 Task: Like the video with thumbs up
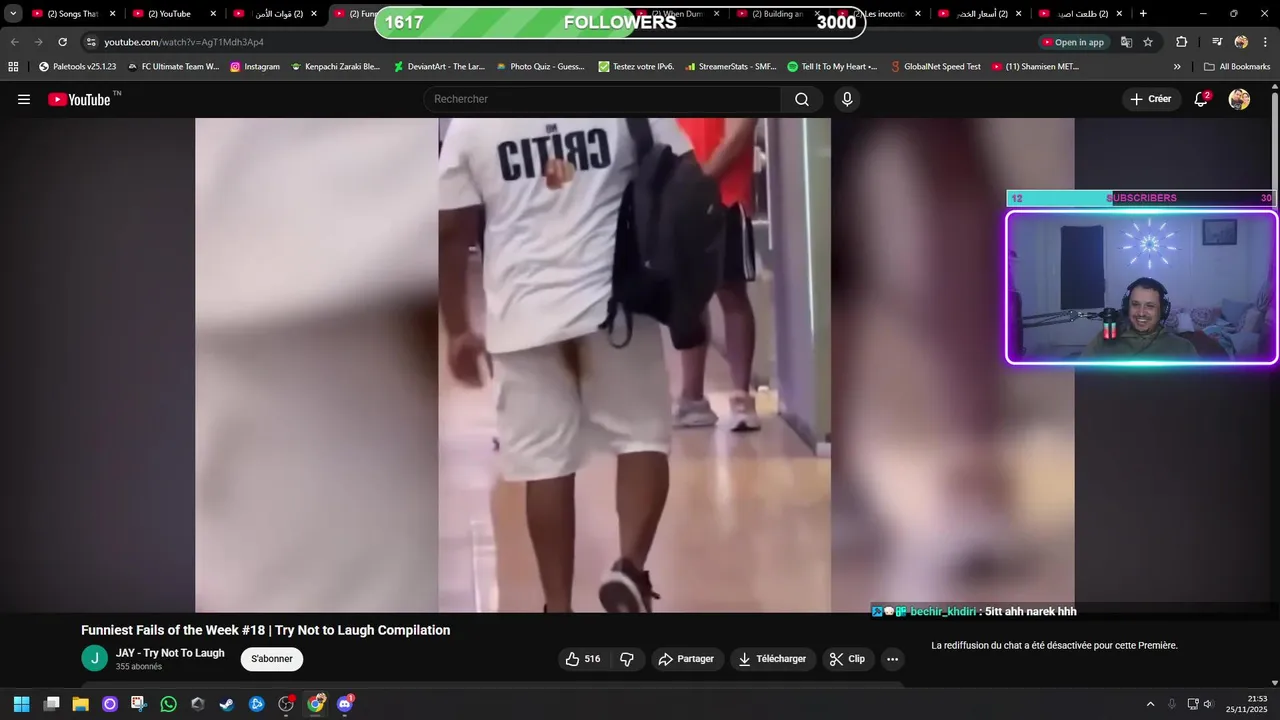[x=582, y=659]
